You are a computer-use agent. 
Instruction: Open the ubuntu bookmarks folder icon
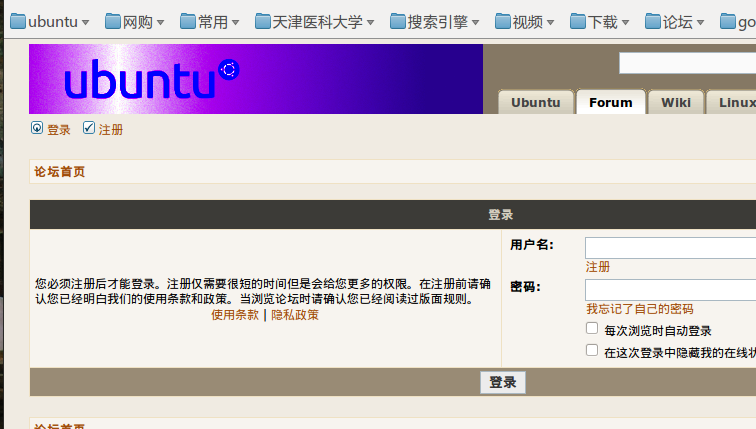pos(18,22)
